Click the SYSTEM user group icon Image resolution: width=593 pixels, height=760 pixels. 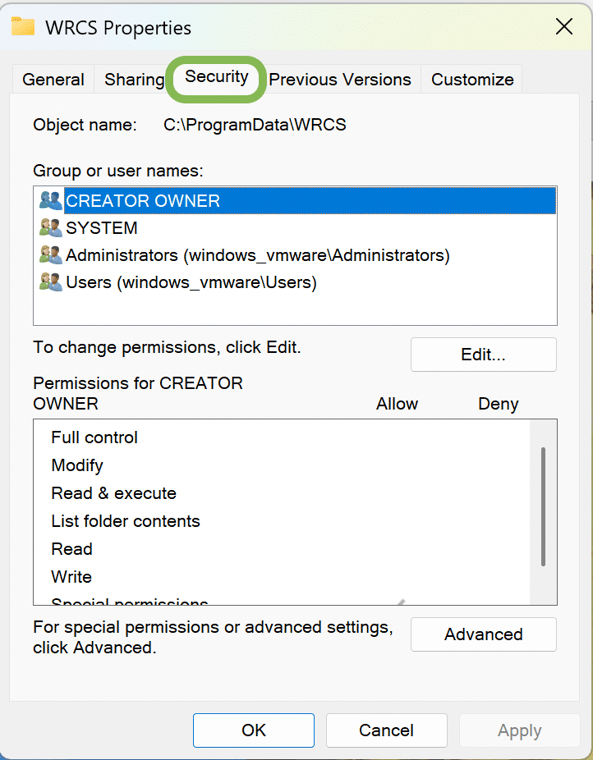[51, 228]
